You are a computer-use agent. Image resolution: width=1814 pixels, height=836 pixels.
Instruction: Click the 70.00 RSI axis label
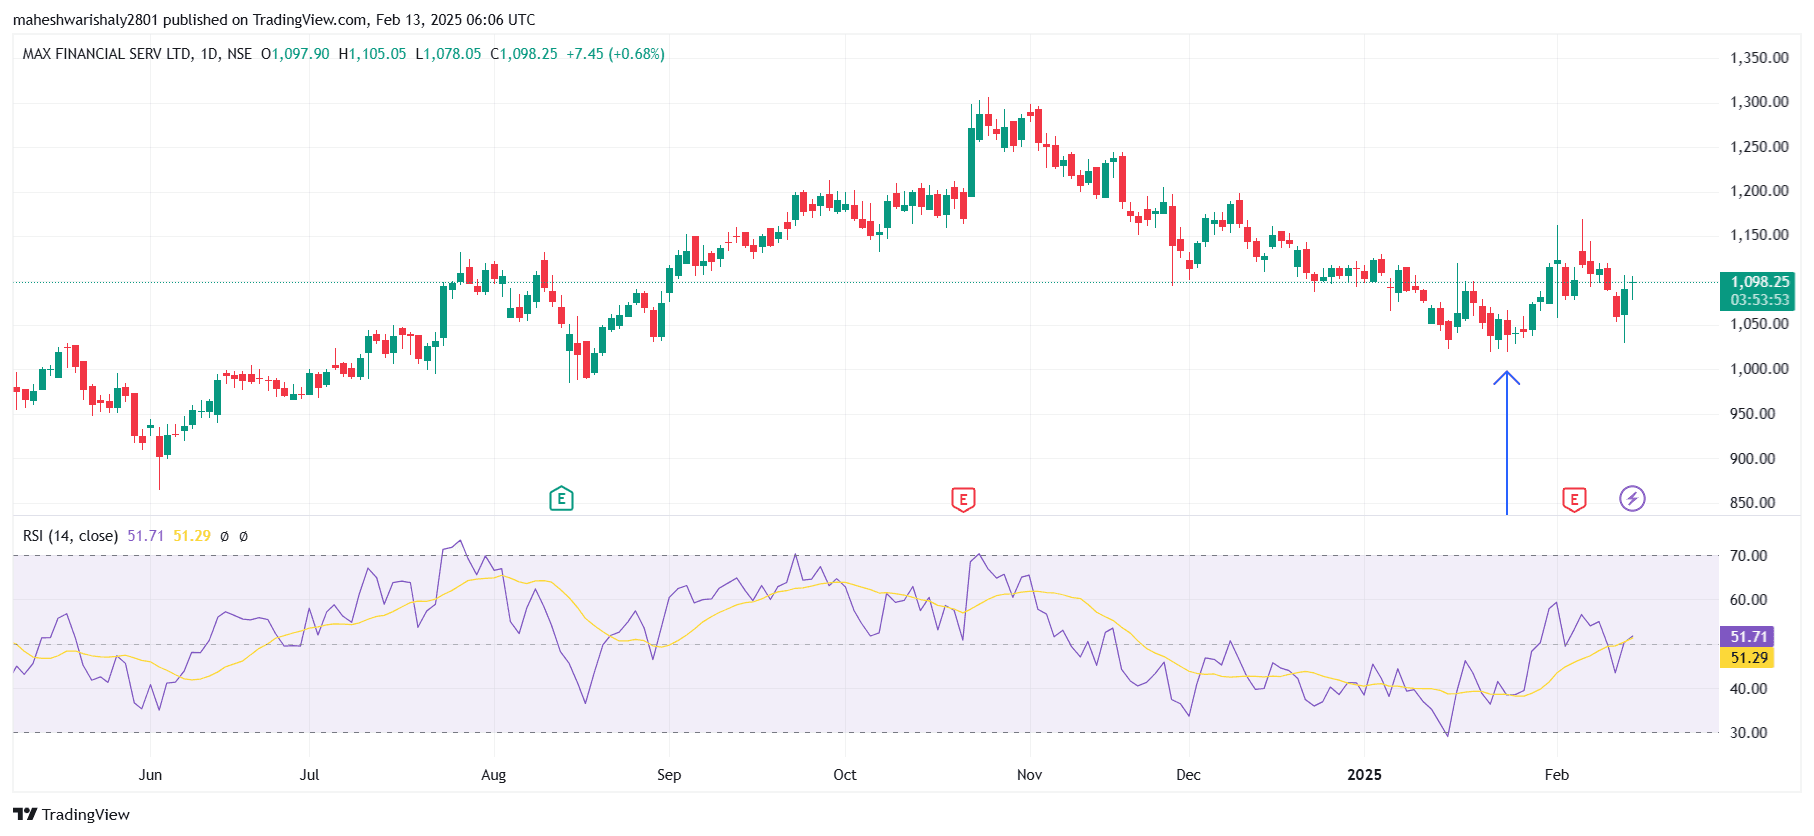point(1749,556)
